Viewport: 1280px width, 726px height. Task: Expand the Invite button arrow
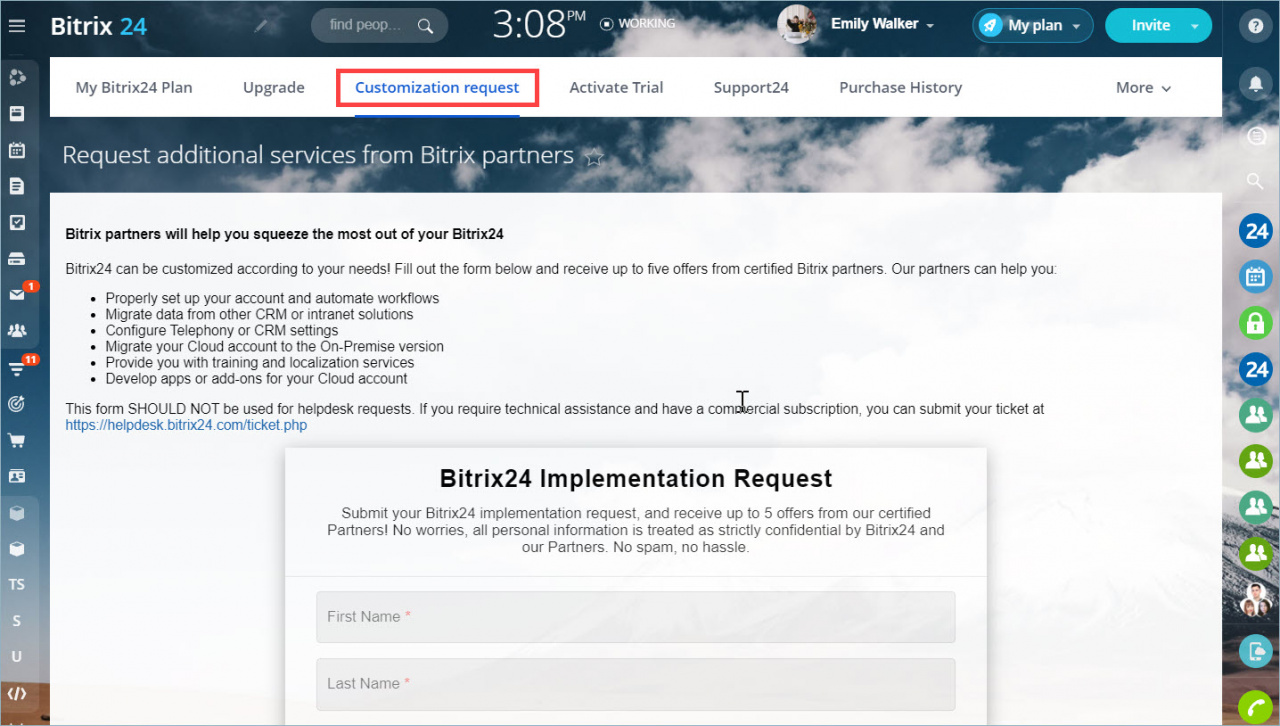pyautogui.click(x=1195, y=26)
